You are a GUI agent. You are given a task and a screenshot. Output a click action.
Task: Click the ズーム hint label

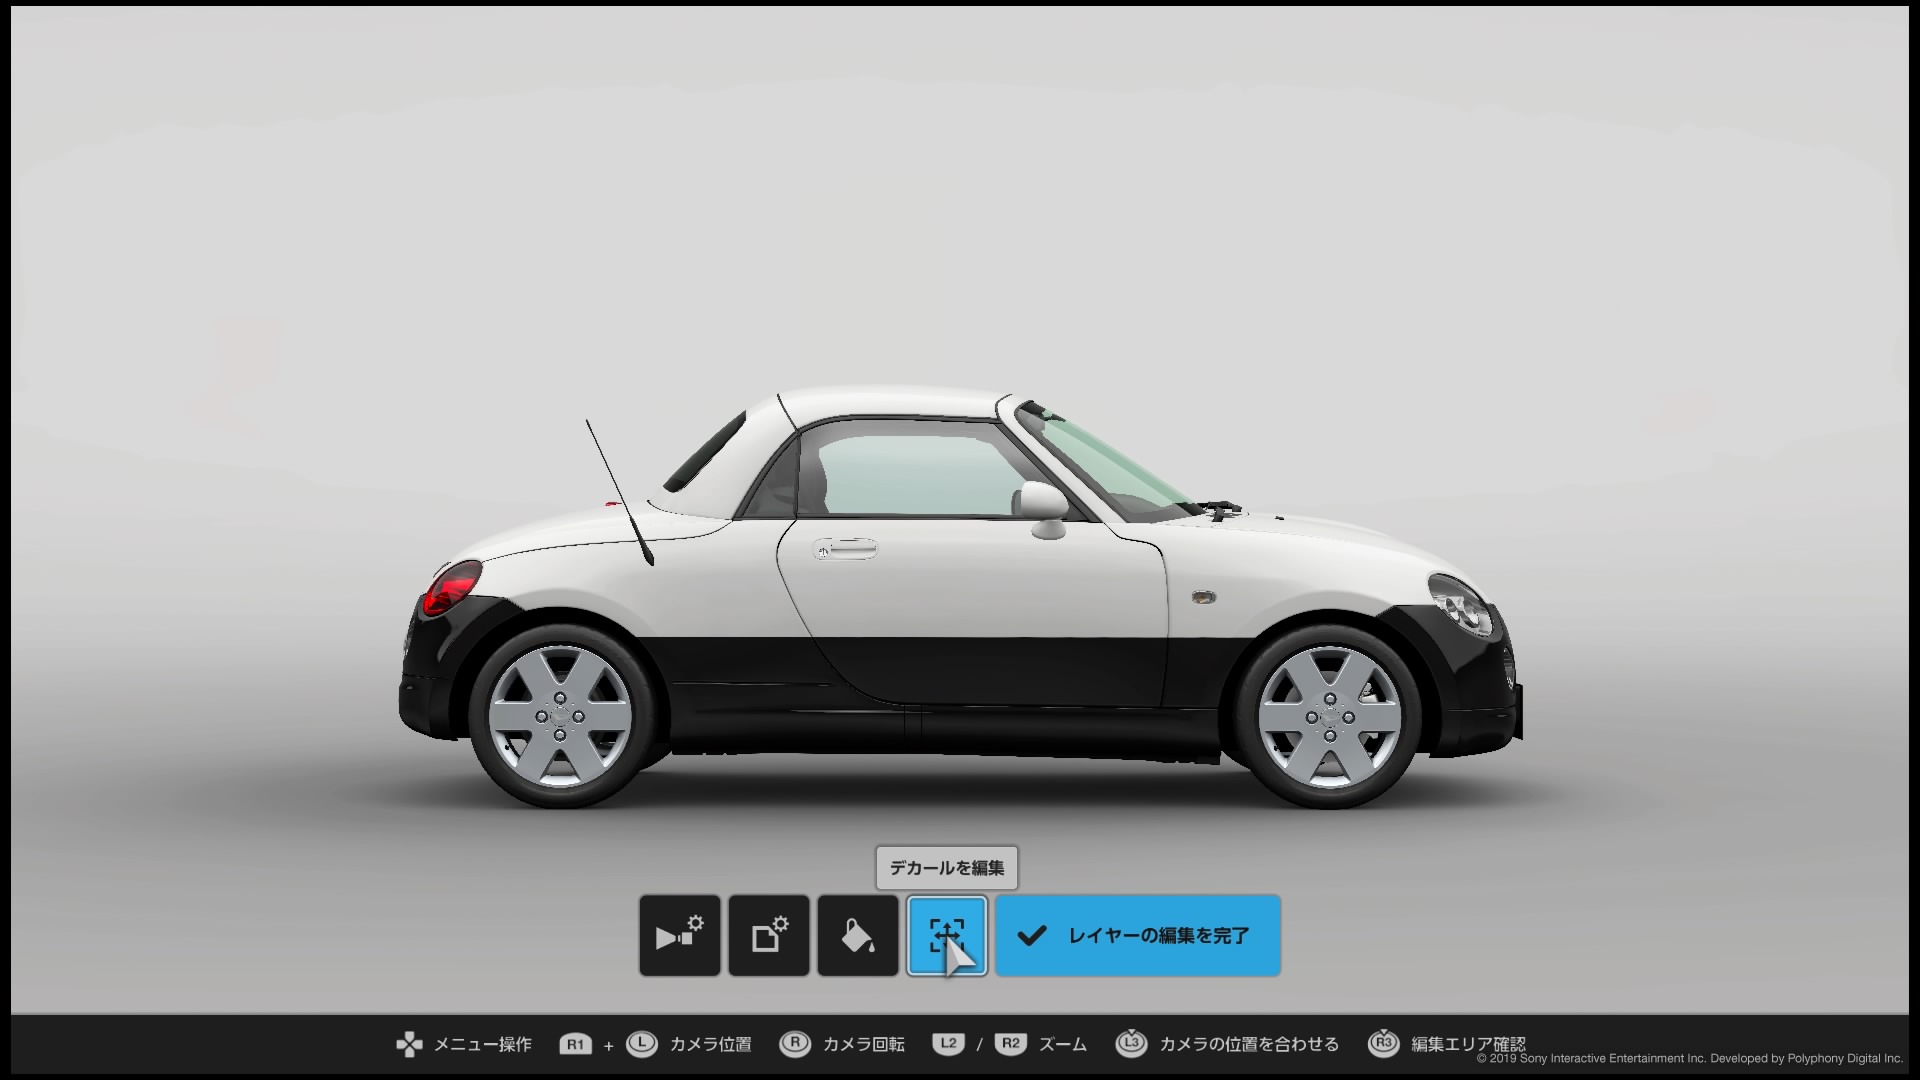point(1062,1044)
